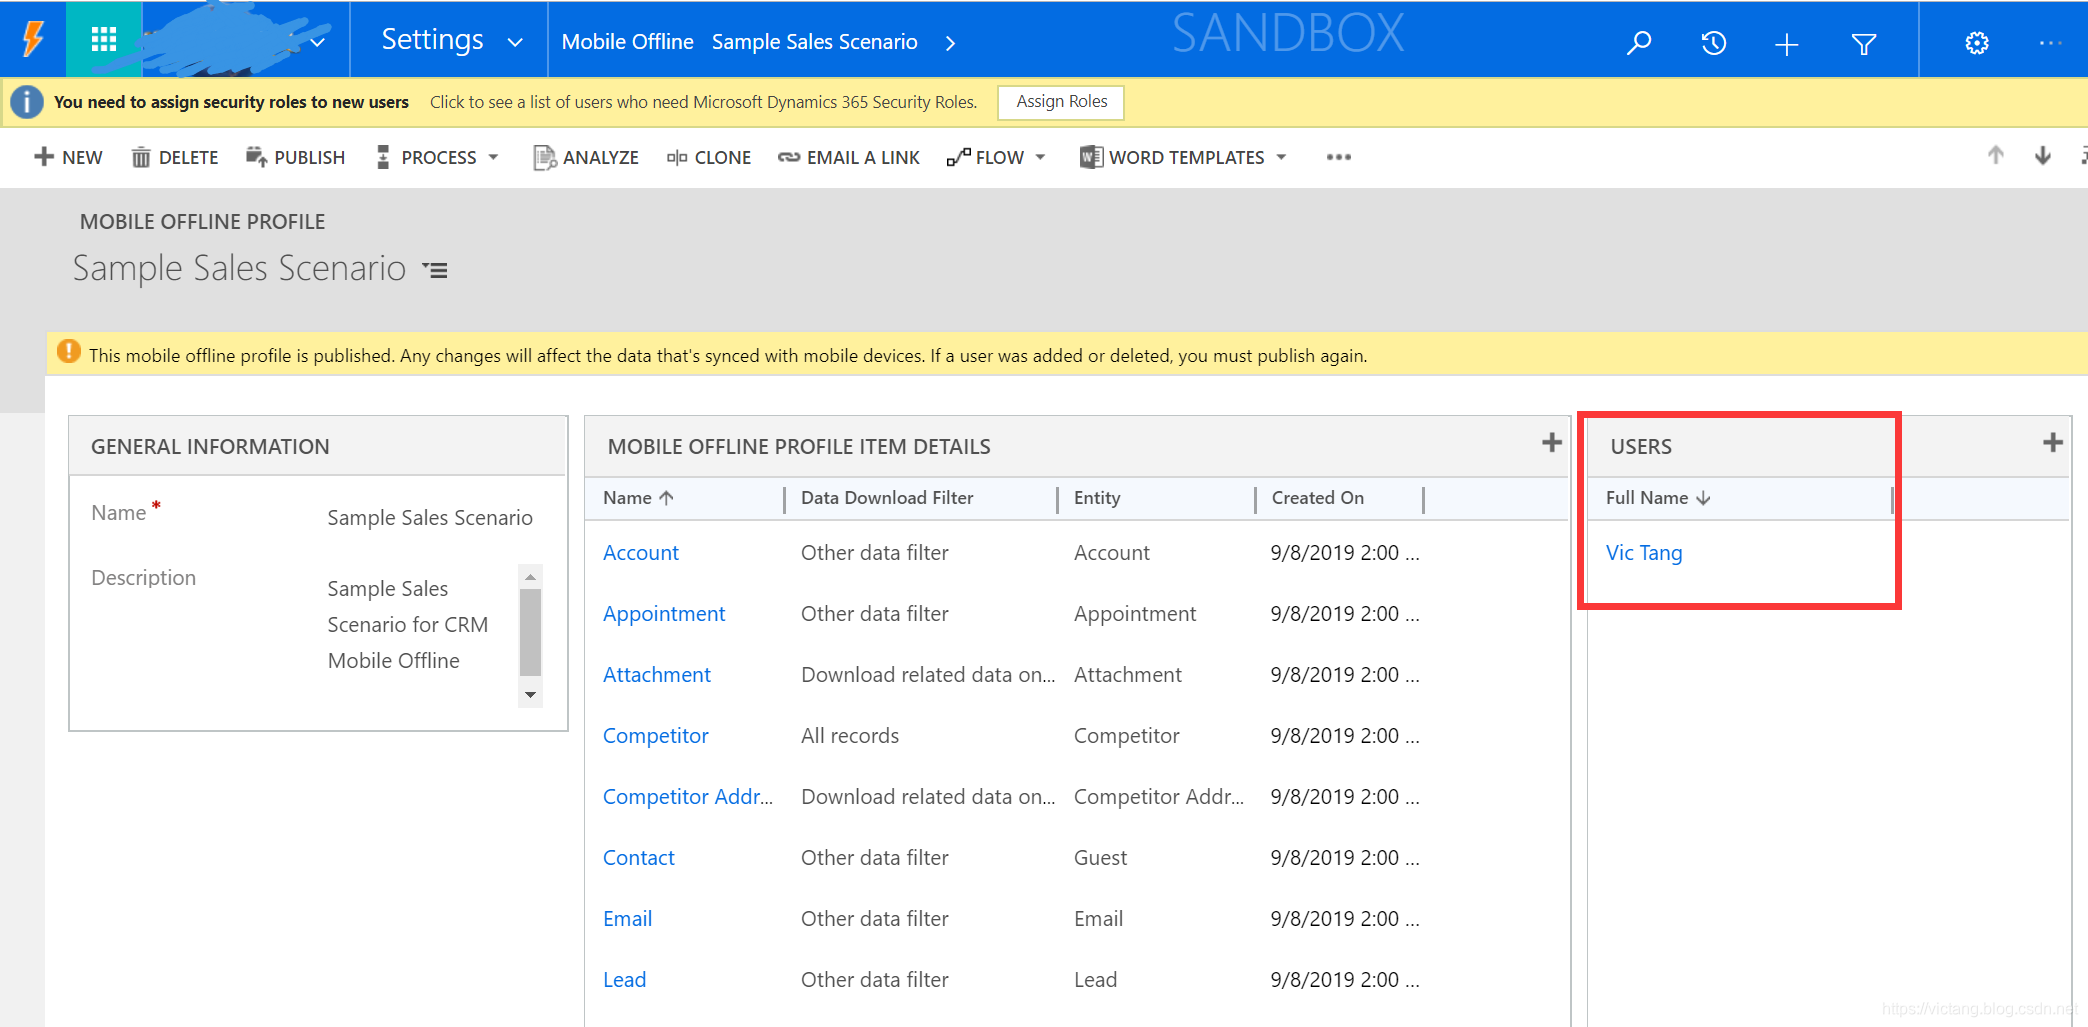Click the Name field value Sample Sales Scenario
This screenshot has height=1027, width=2088.
point(430,518)
